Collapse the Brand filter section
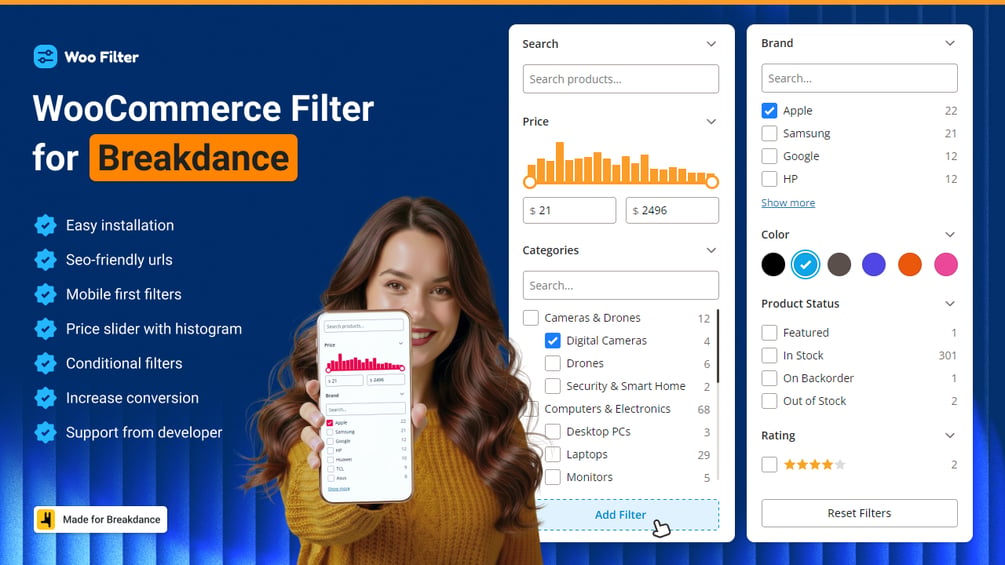 [x=950, y=43]
